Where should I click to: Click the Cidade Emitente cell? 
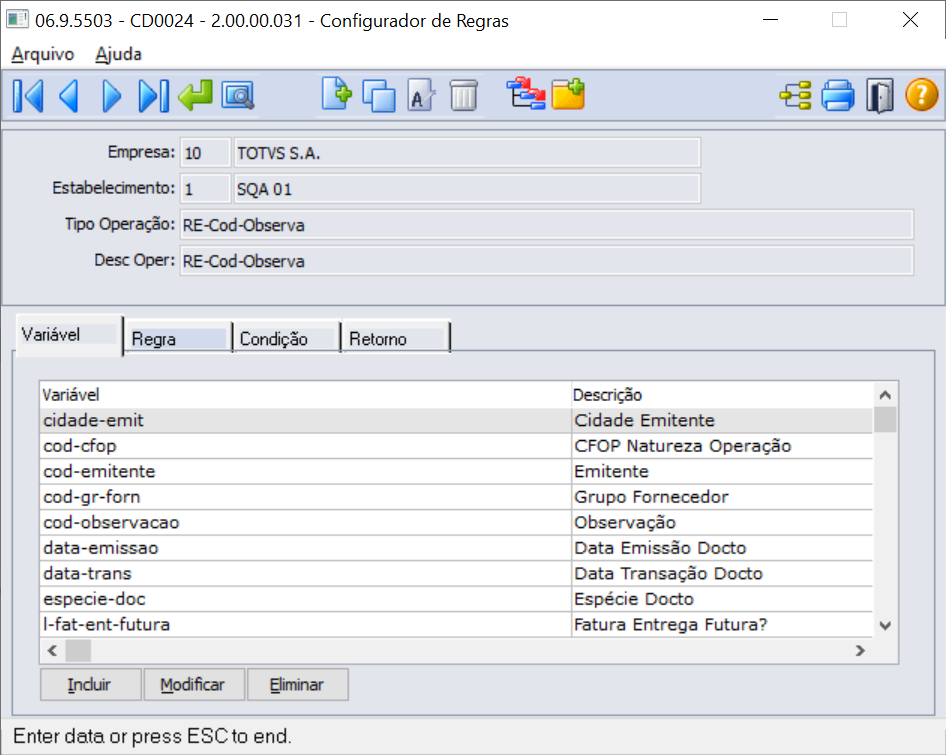point(722,420)
